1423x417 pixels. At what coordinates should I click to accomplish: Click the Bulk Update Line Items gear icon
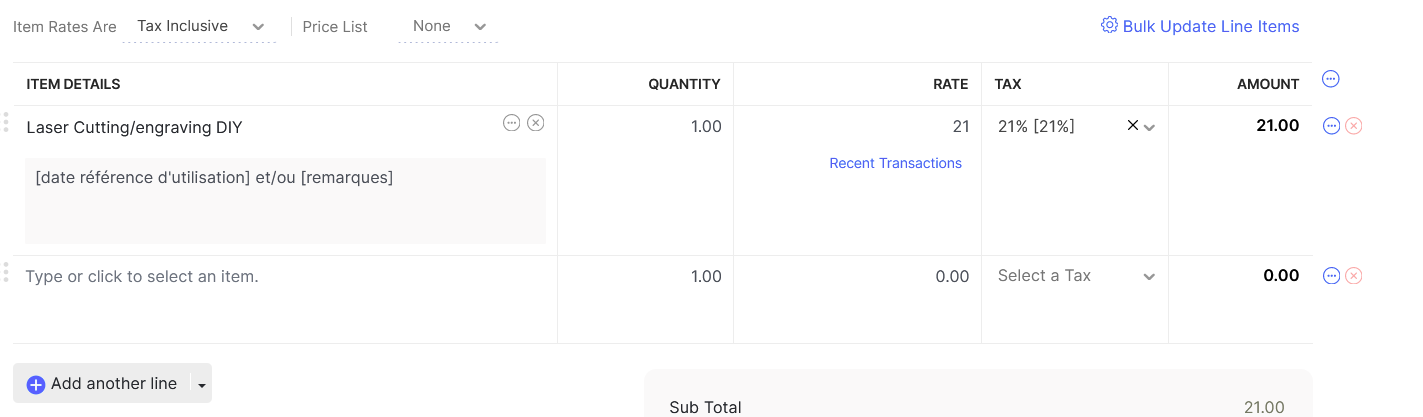1109,25
